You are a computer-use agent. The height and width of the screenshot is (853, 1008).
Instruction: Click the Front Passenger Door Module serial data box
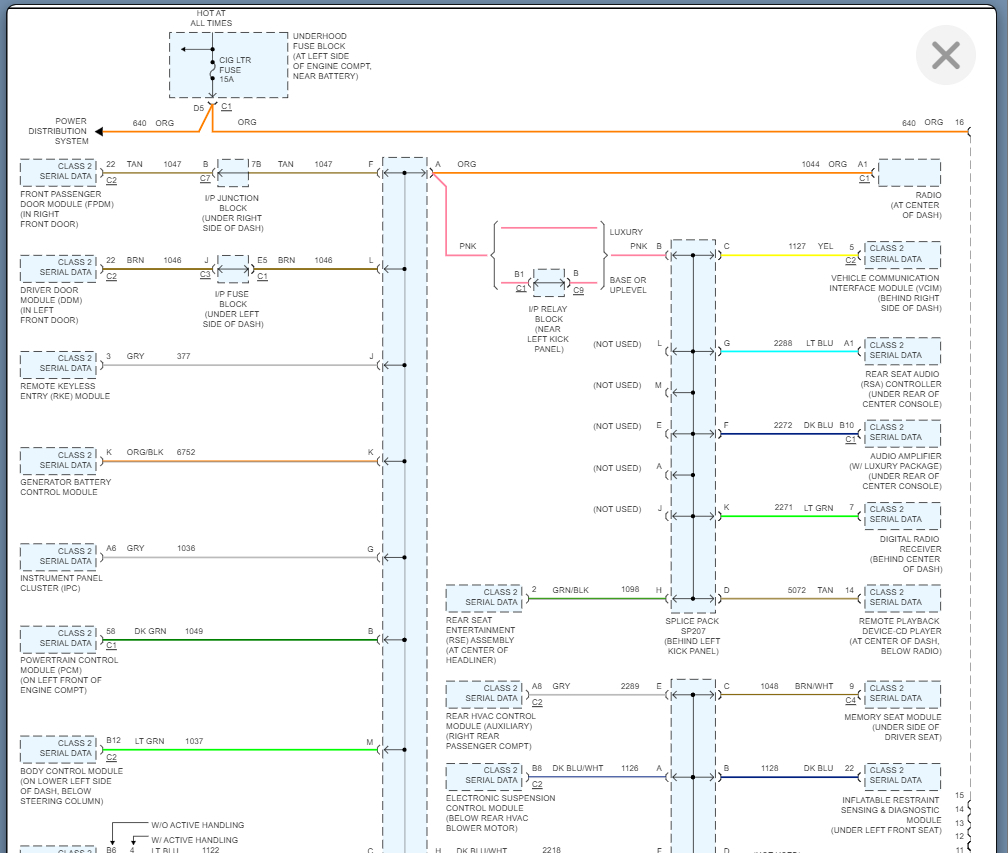pos(58,172)
